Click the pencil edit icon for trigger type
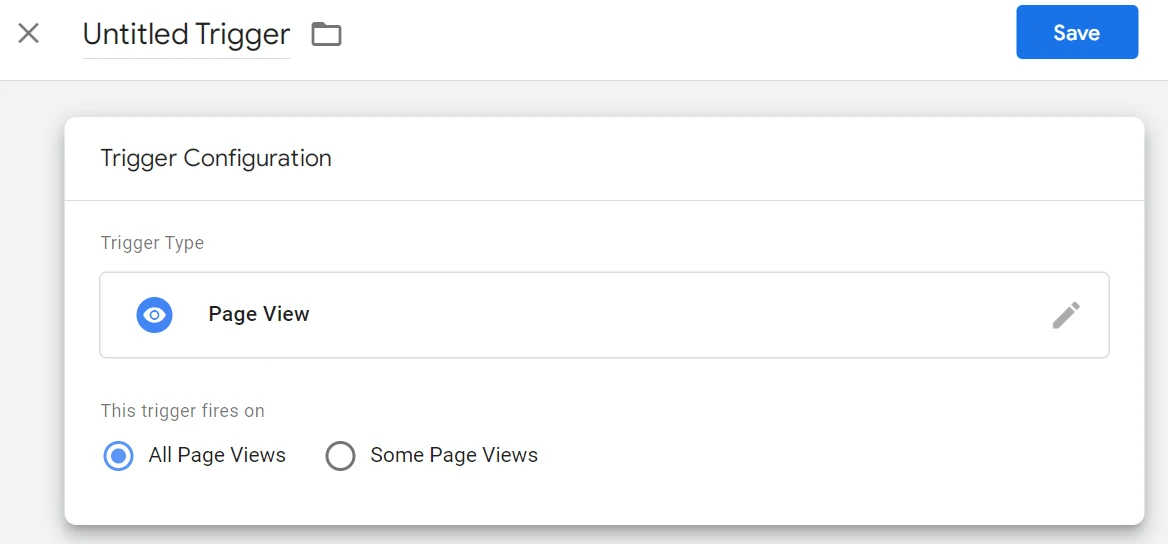This screenshot has height=544, width=1168. 1066,315
